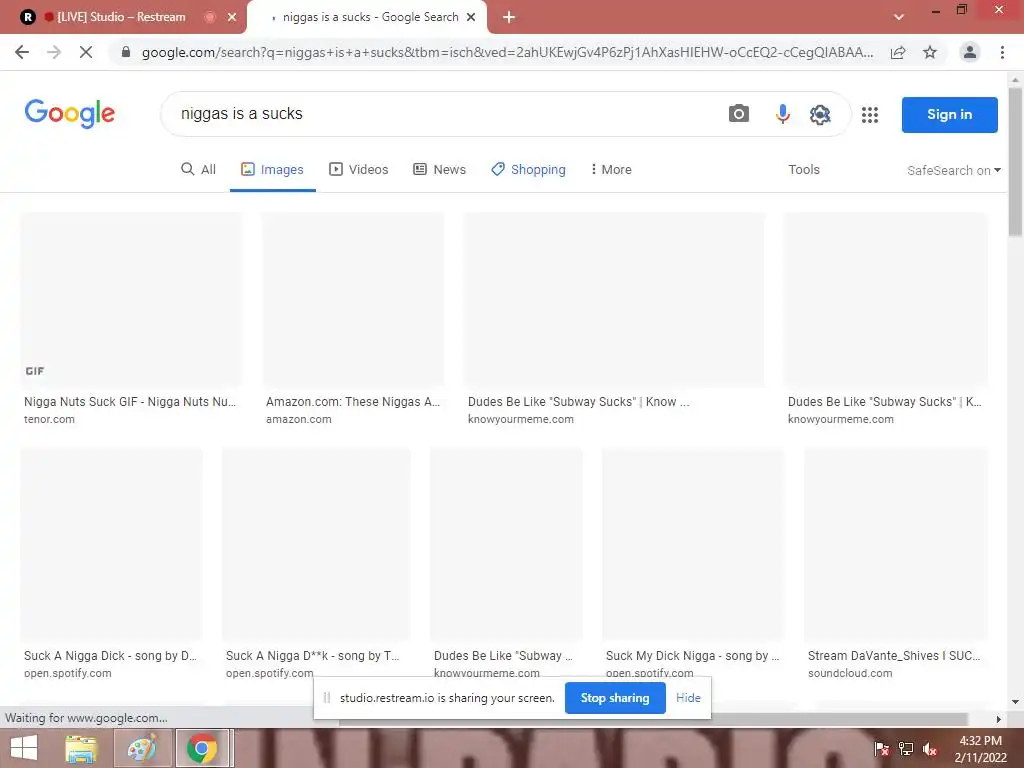Open 'Dudes Be Like "Subway Sucks" | K...' title
Viewport: 1024px width, 768px height.
click(x=884, y=402)
